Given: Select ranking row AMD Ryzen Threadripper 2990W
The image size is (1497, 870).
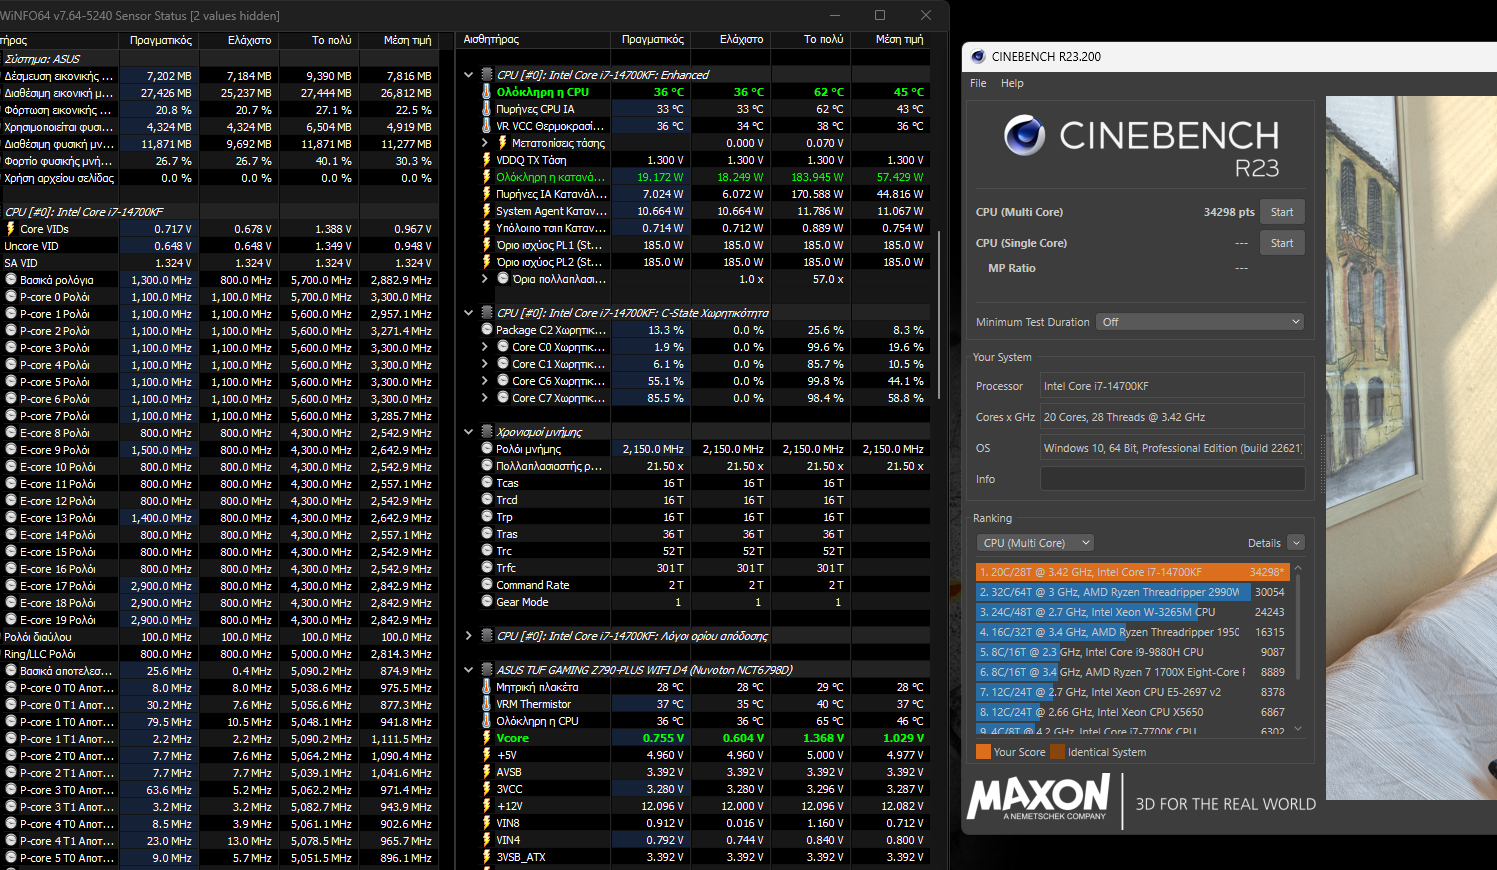Looking at the screenshot, I should pyautogui.click(x=1132, y=592).
